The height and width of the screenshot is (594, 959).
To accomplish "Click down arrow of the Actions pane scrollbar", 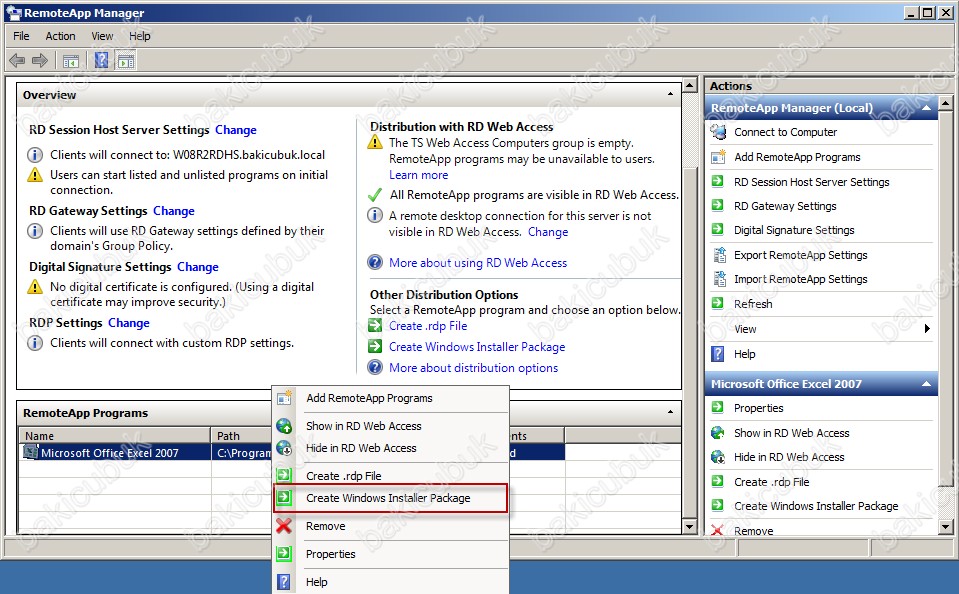I will (x=946, y=526).
